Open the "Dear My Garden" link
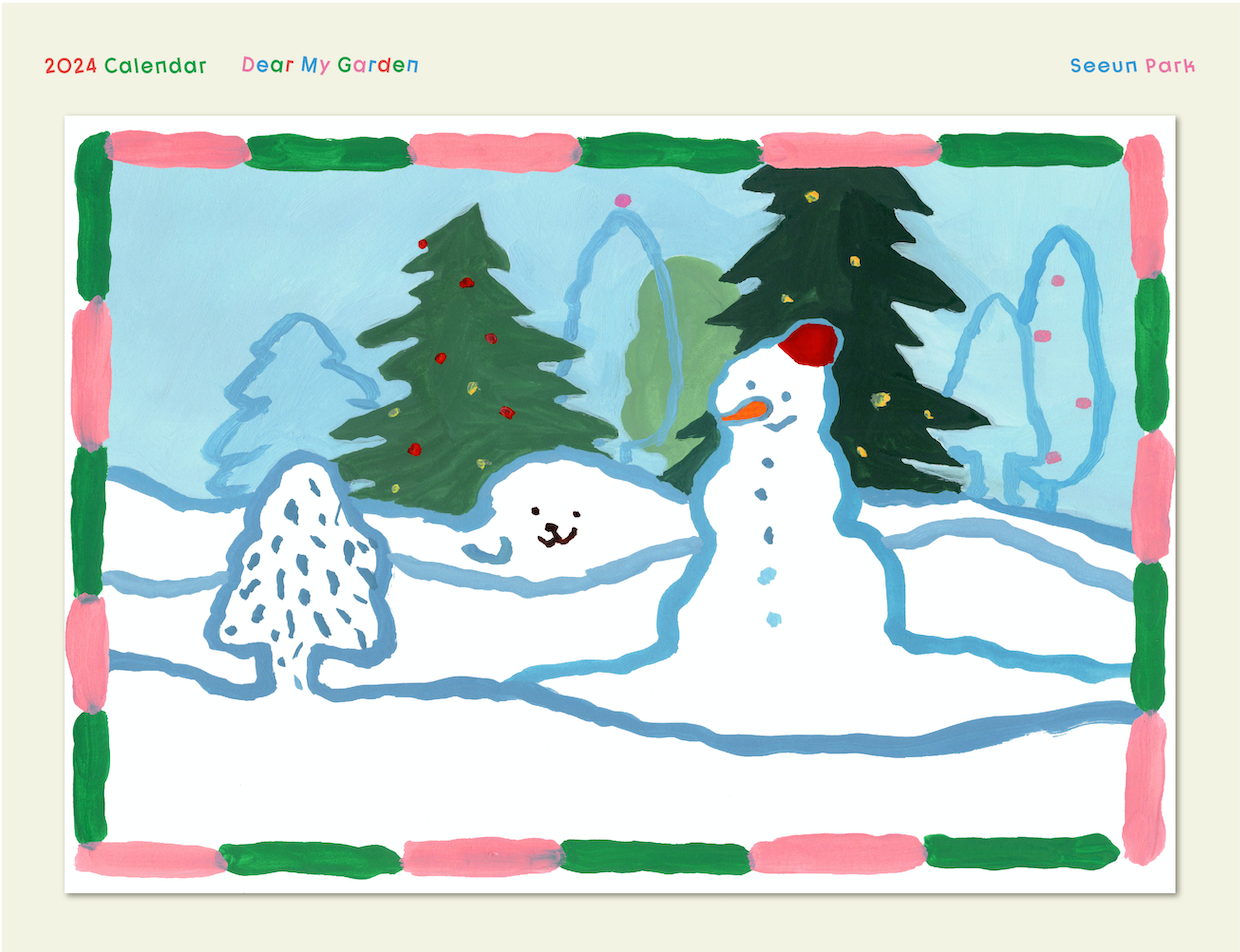1240x952 pixels. click(330, 66)
